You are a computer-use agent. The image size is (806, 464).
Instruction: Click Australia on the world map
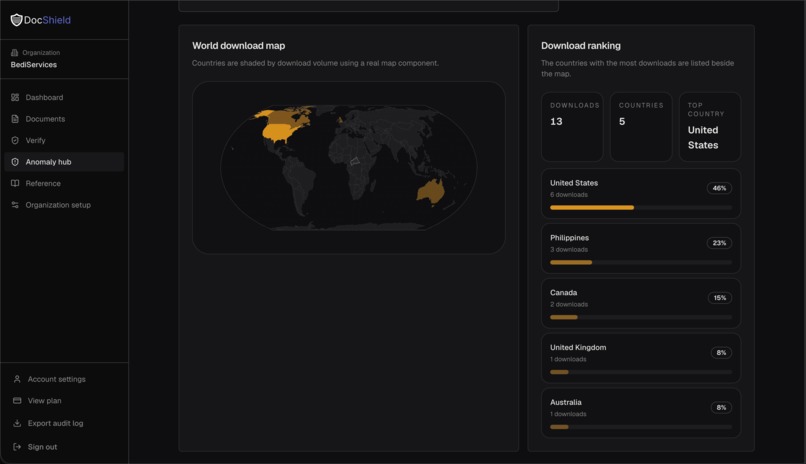(x=430, y=192)
